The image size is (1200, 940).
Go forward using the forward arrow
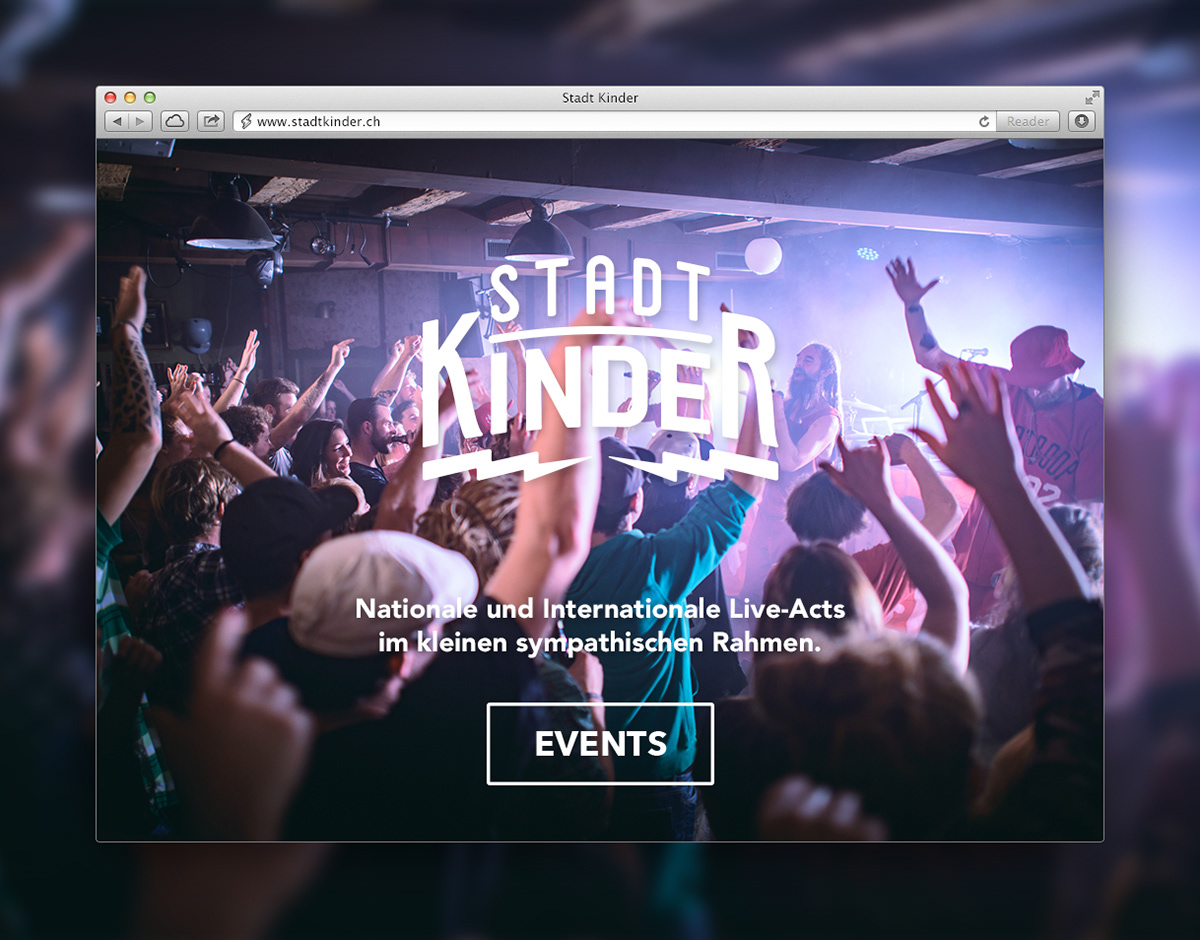[x=141, y=121]
